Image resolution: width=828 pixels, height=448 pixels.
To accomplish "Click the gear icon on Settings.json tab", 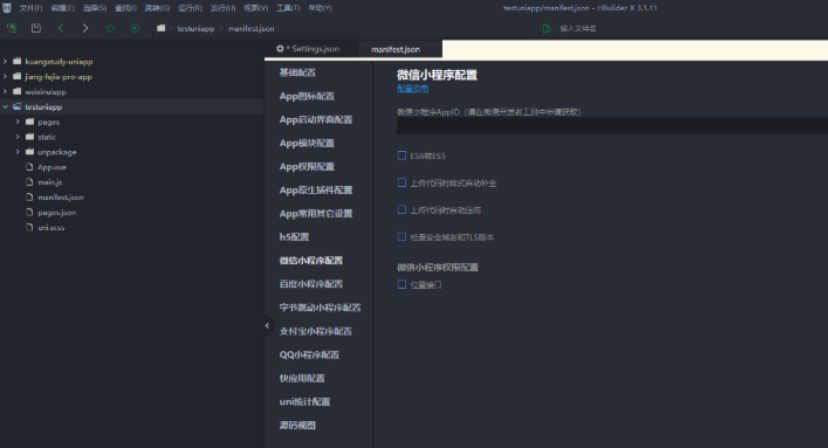I will (x=280, y=49).
